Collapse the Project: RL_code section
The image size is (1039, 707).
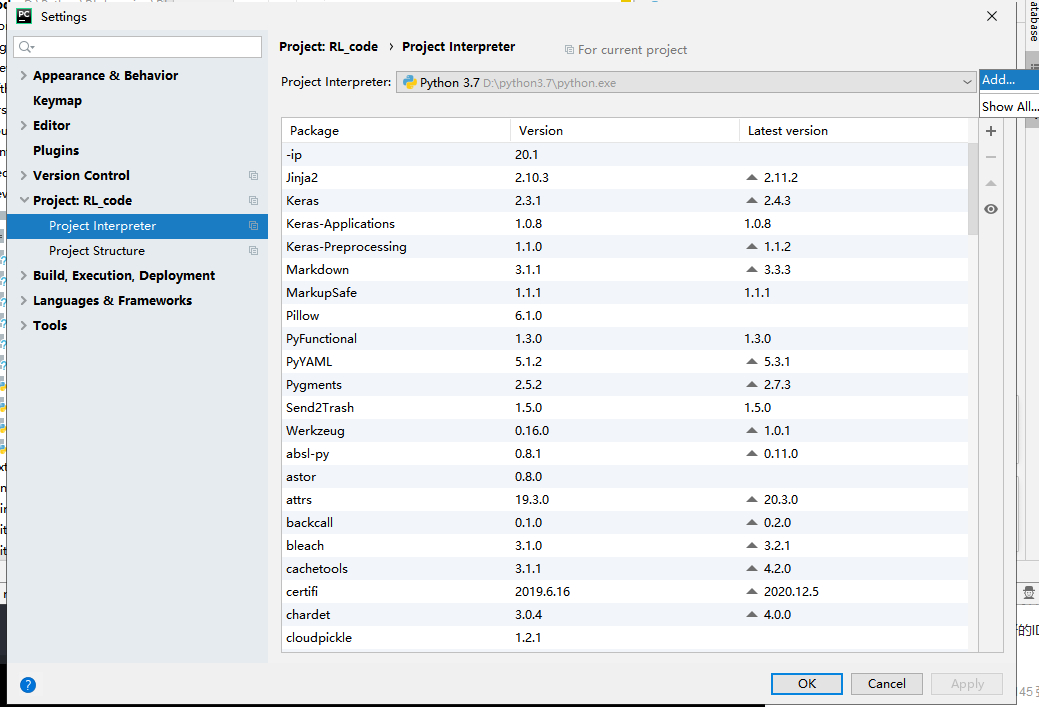(x=24, y=200)
